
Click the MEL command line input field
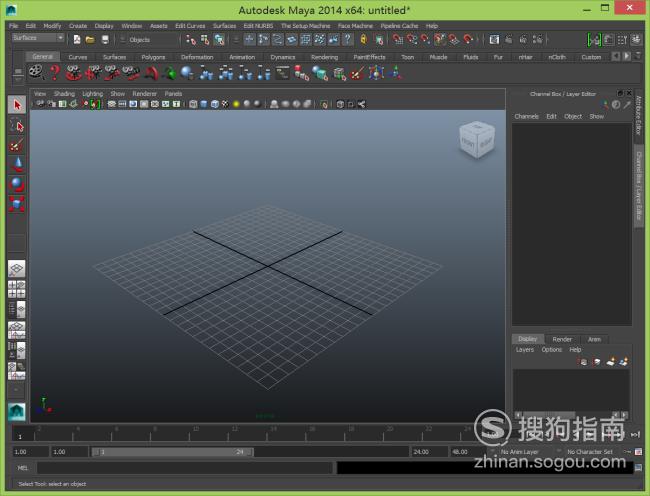pos(185,468)
